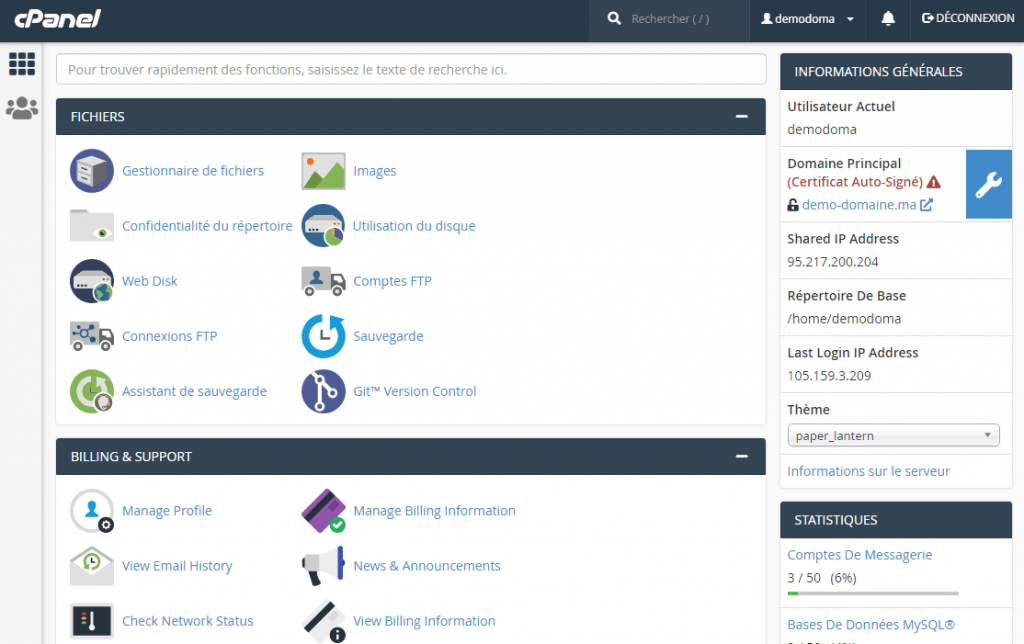Screen dimensions: 1024x644
Task: Open the Gestionnaire de fichiers tool
Action: tap(192, 170)
